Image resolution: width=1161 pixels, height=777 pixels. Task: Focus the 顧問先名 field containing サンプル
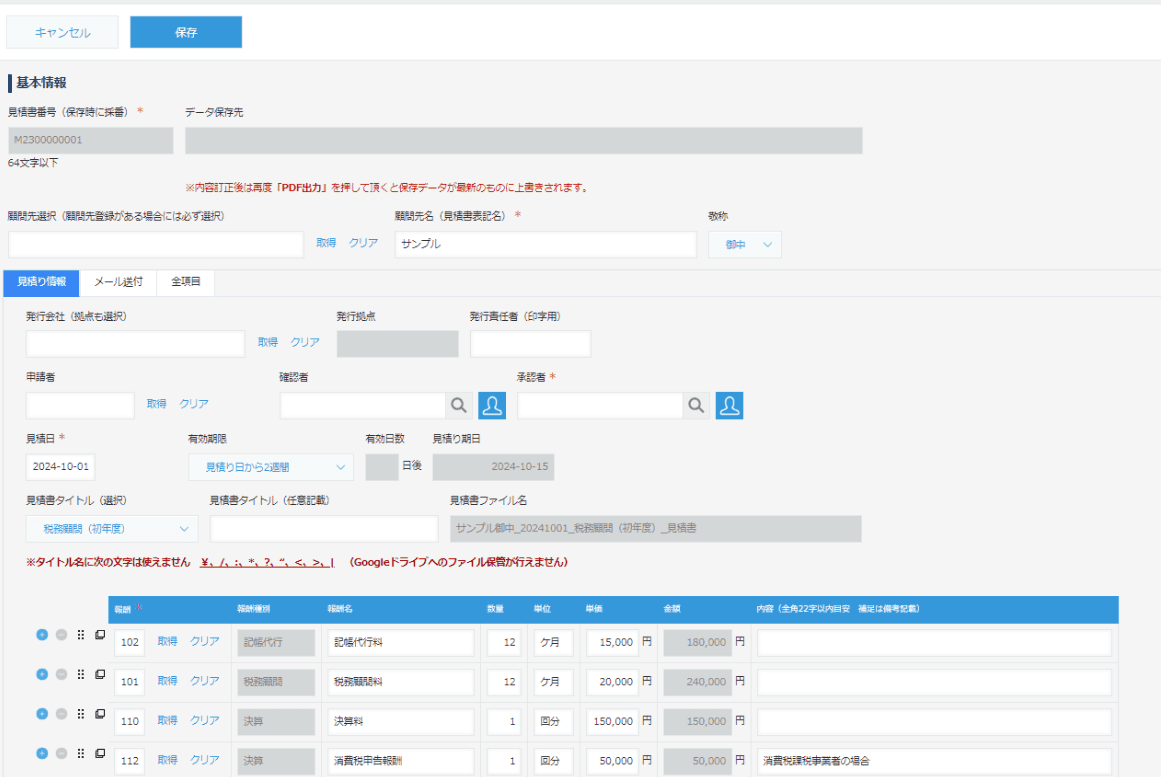pyautogui.click(x=546, y=244)
